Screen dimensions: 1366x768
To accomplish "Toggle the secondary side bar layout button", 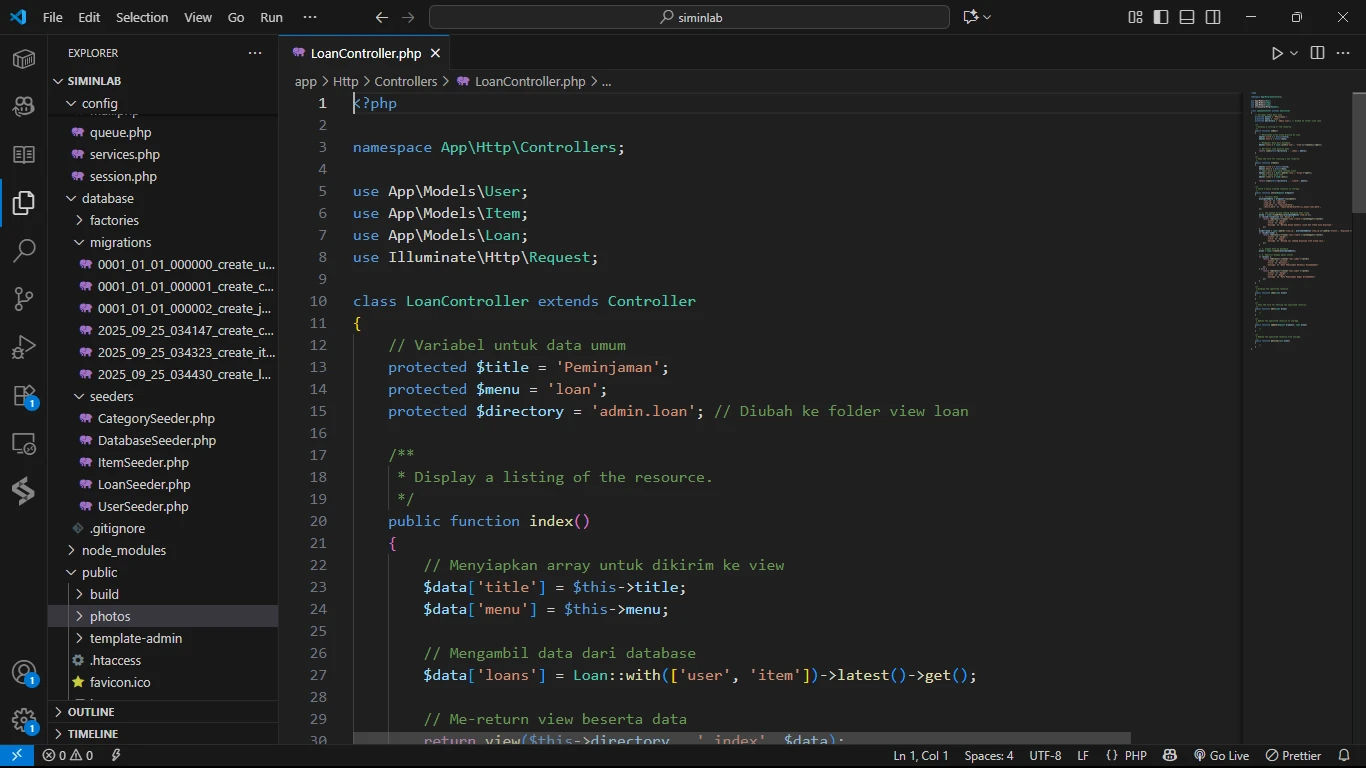I will 1213,17.
